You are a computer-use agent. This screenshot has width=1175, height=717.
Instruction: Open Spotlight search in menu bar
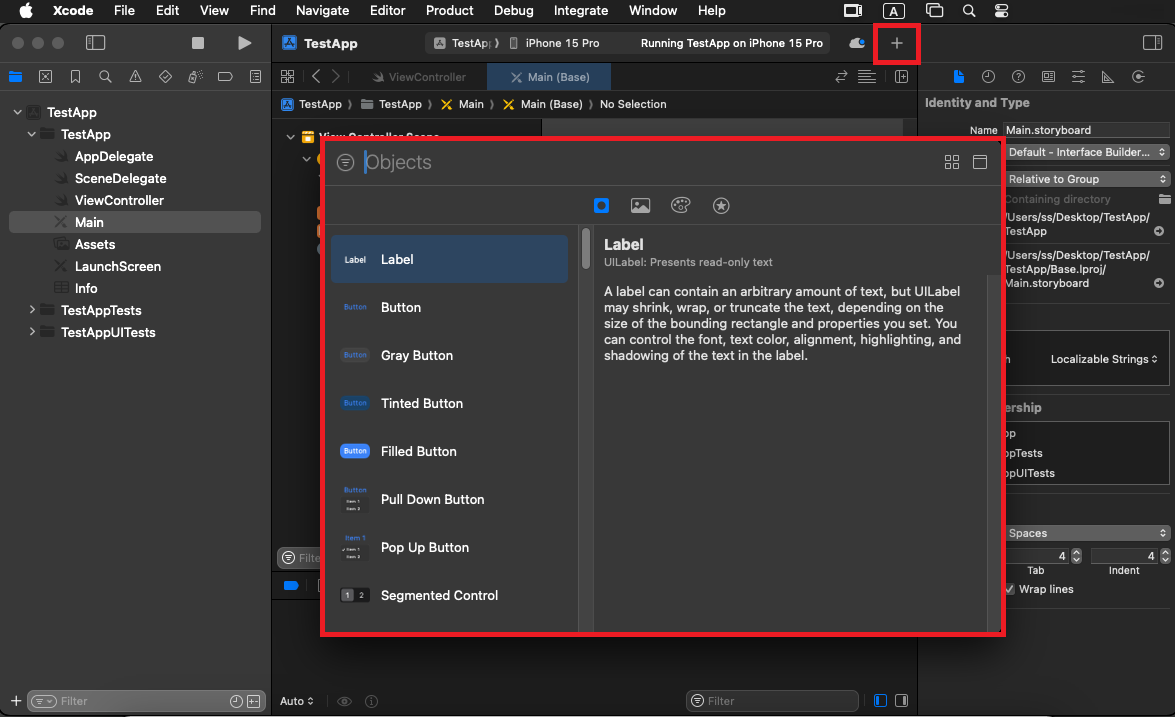tap(969, 10)
